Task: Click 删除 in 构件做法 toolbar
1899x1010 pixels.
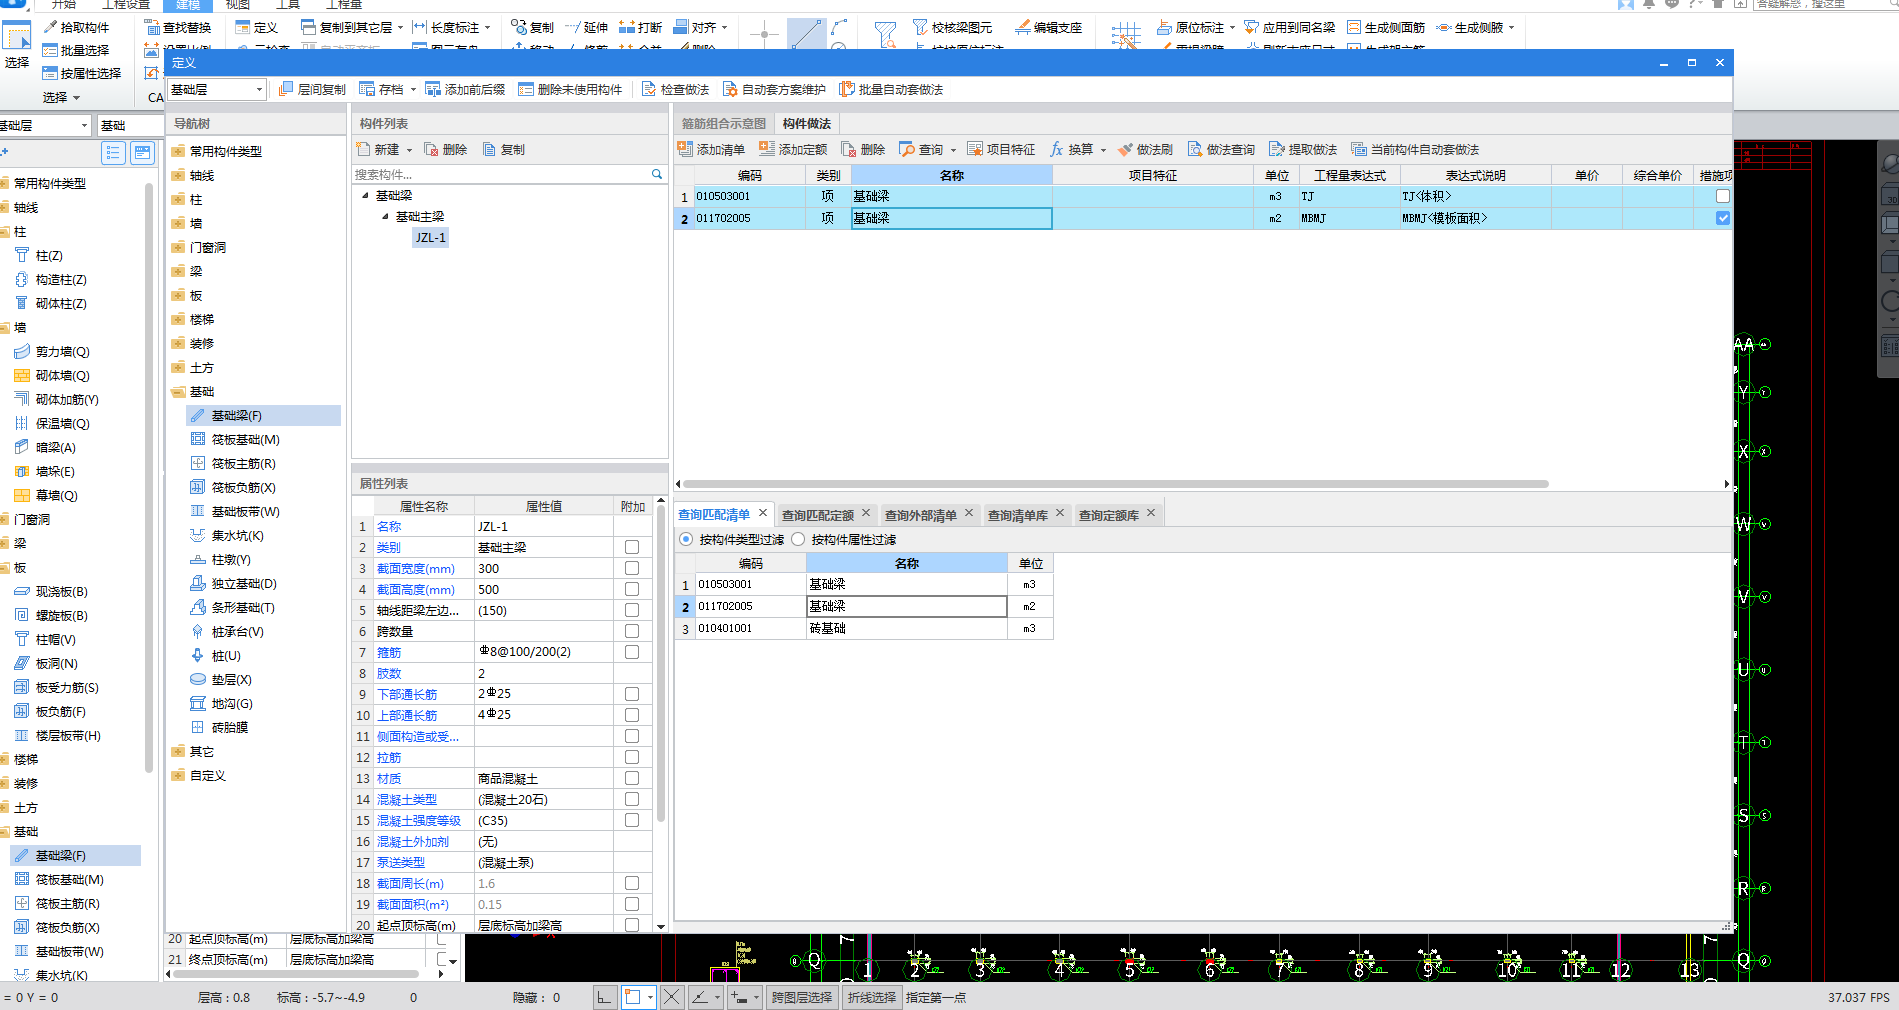Action: pos(863,149)
